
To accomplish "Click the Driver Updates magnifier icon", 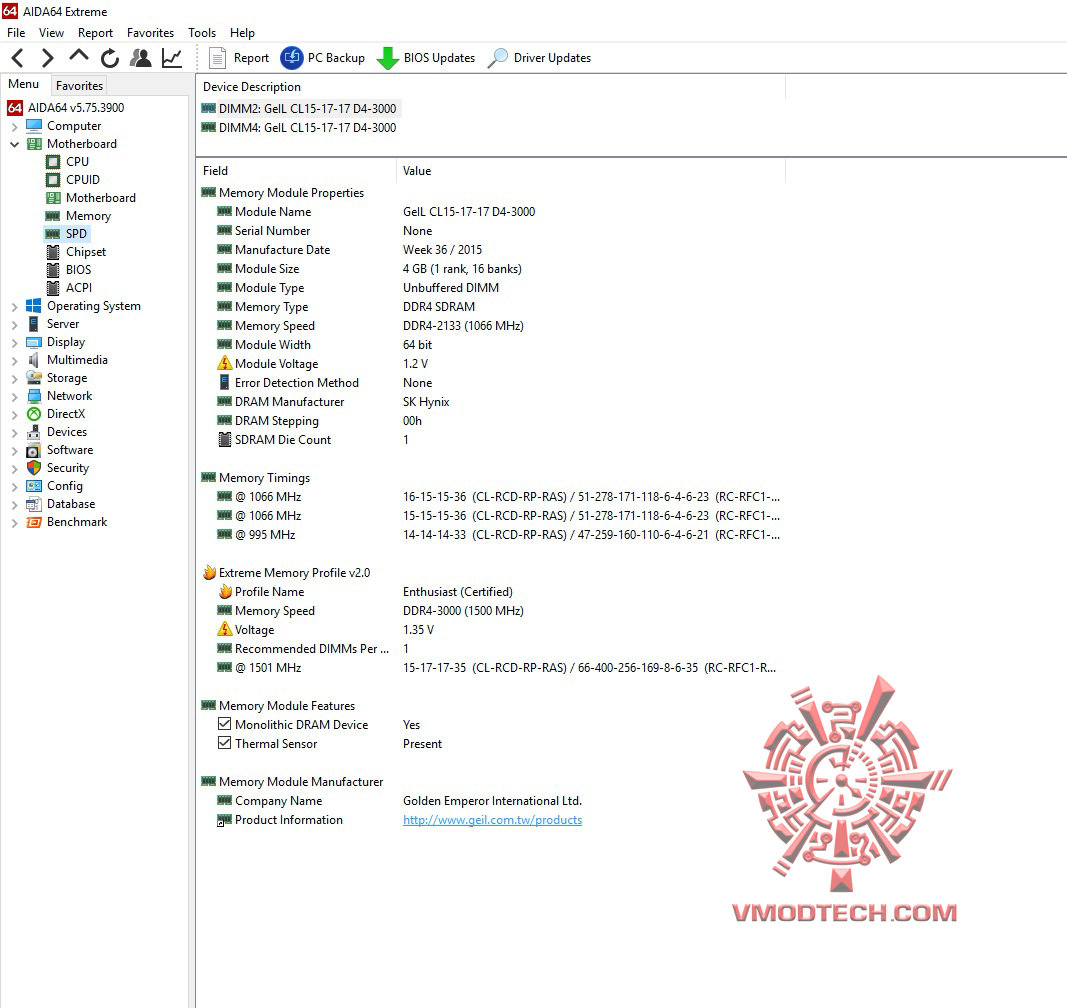I will coord(498,58).
